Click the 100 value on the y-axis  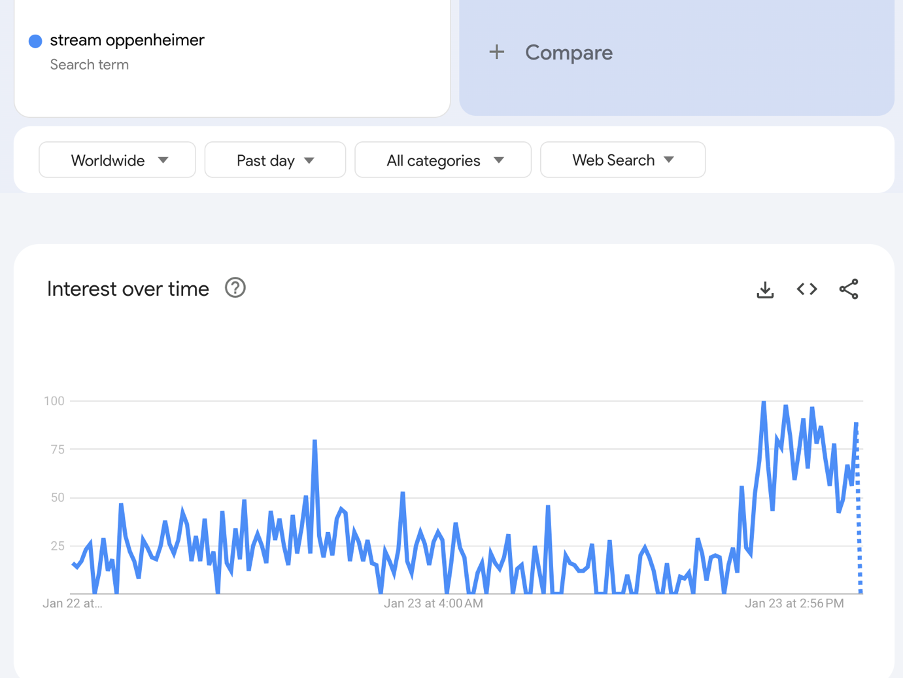54,401
